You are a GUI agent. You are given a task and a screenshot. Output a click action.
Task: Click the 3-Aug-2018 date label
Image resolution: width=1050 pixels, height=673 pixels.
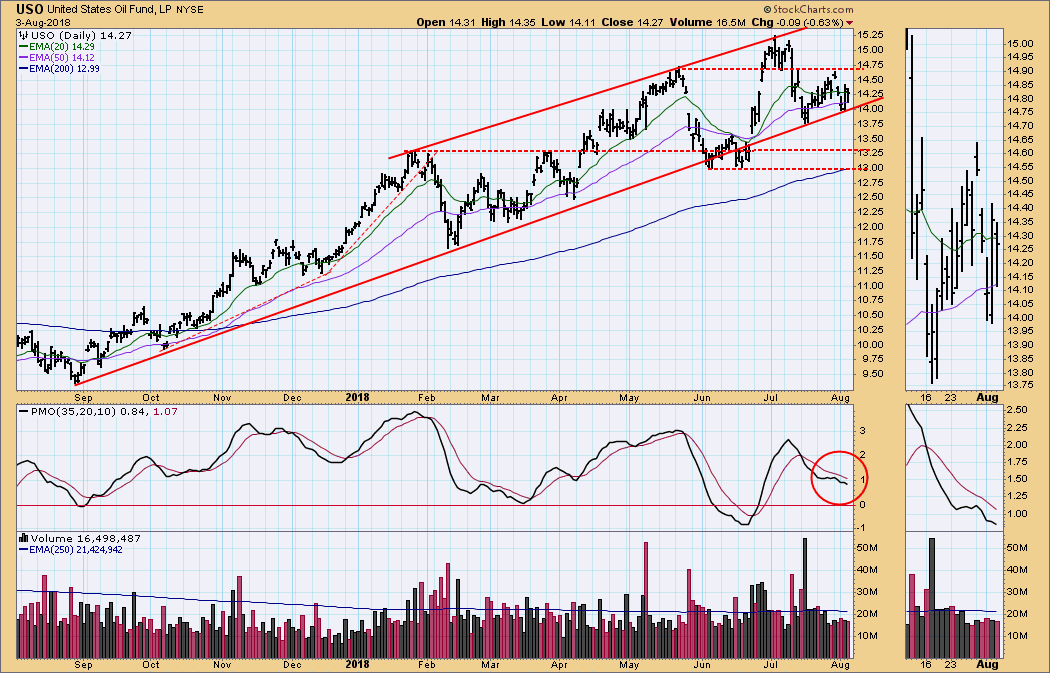[x=44, y=23]
